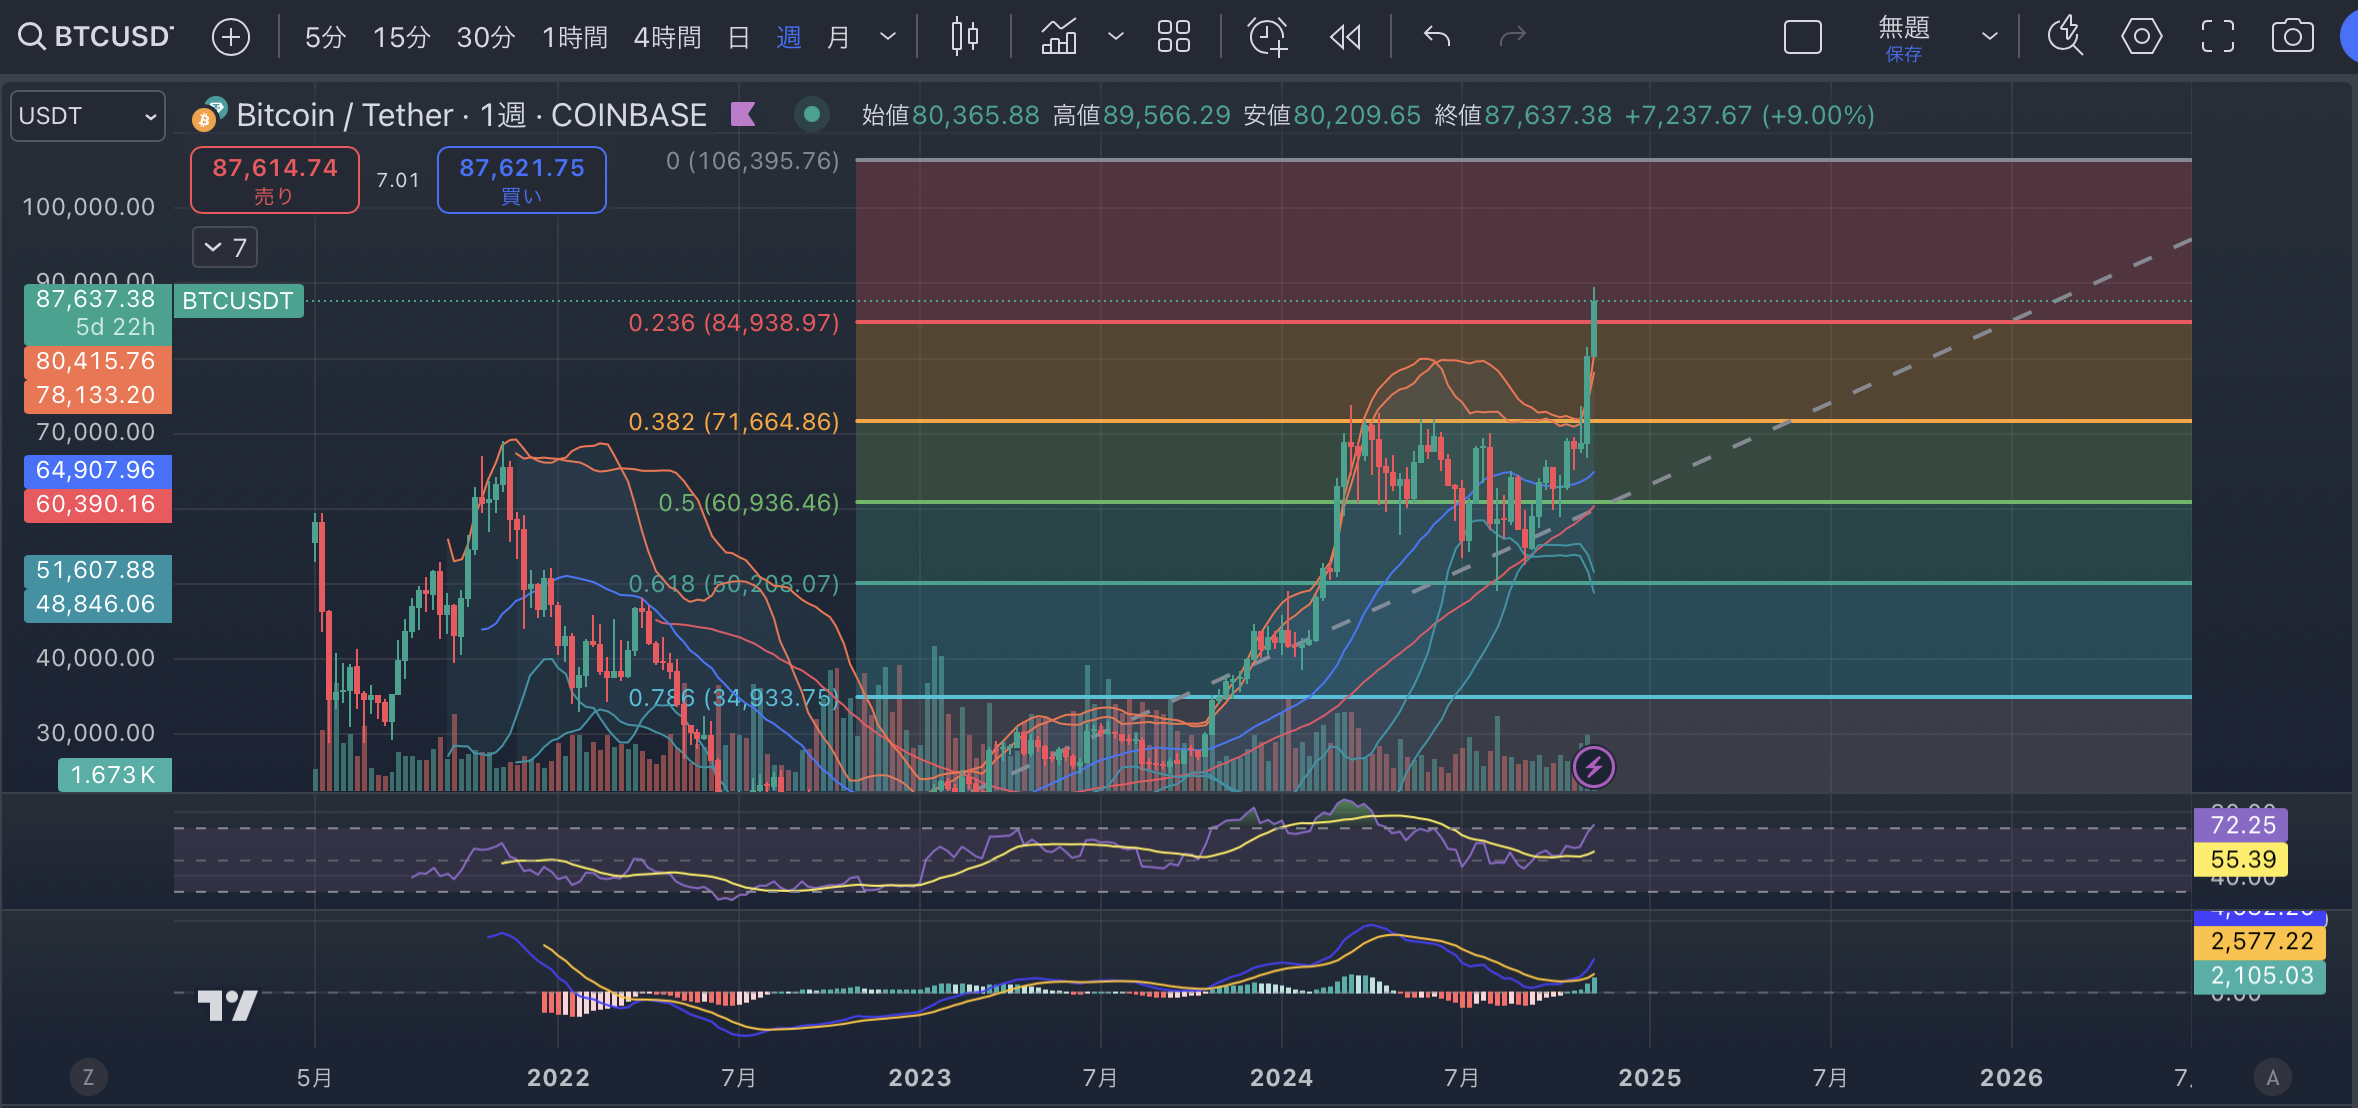Click the 64,907.96 blue price label

click(x=97, y=470)
